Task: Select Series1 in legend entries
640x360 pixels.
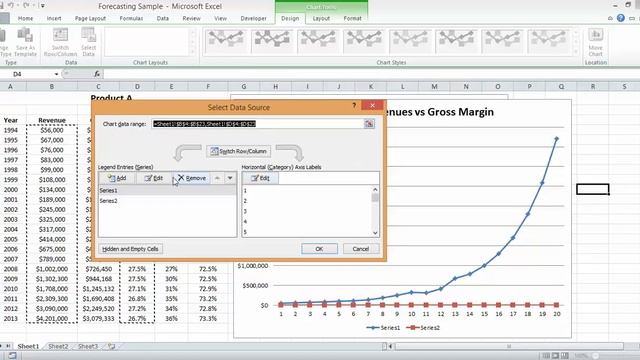Action: pyautogui.click(x=167, y=190)
